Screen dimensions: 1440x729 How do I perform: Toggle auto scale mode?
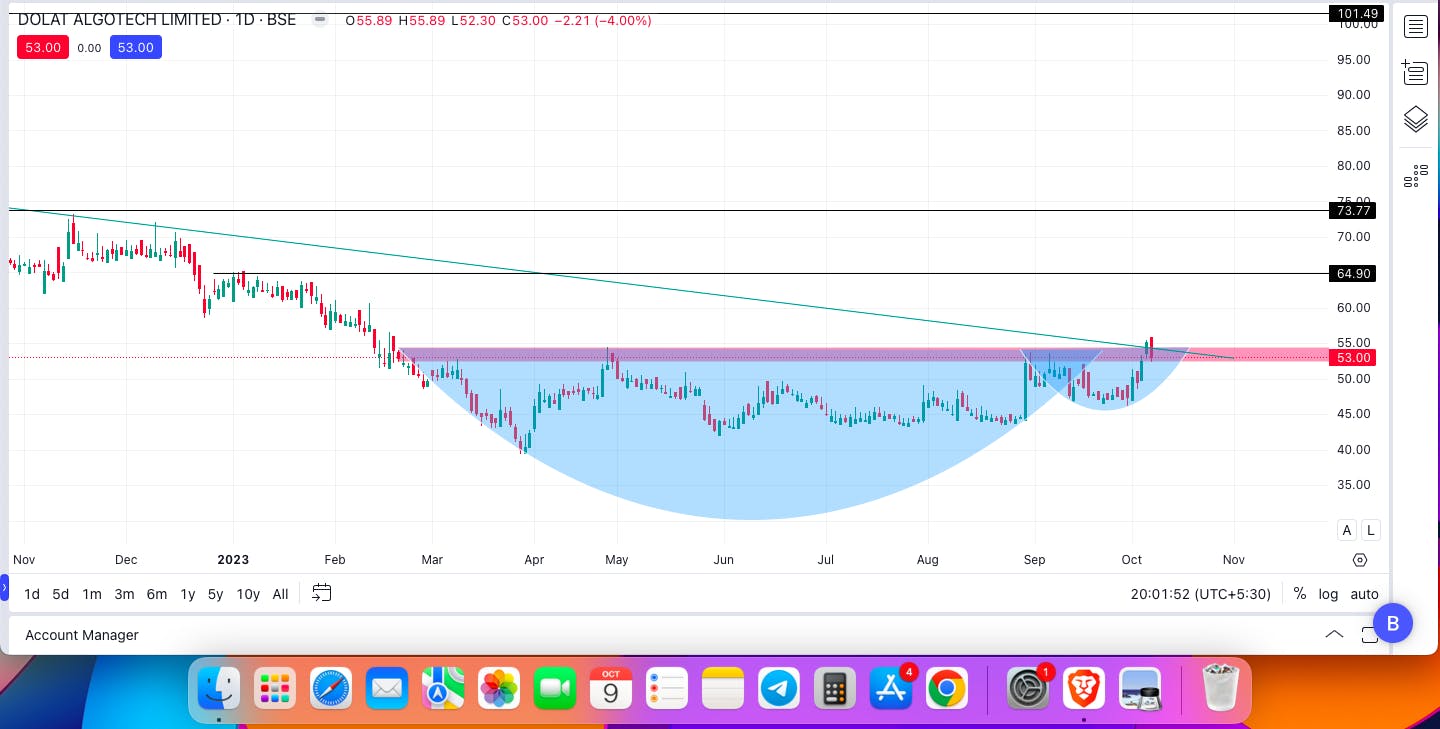pos(1364,594)
